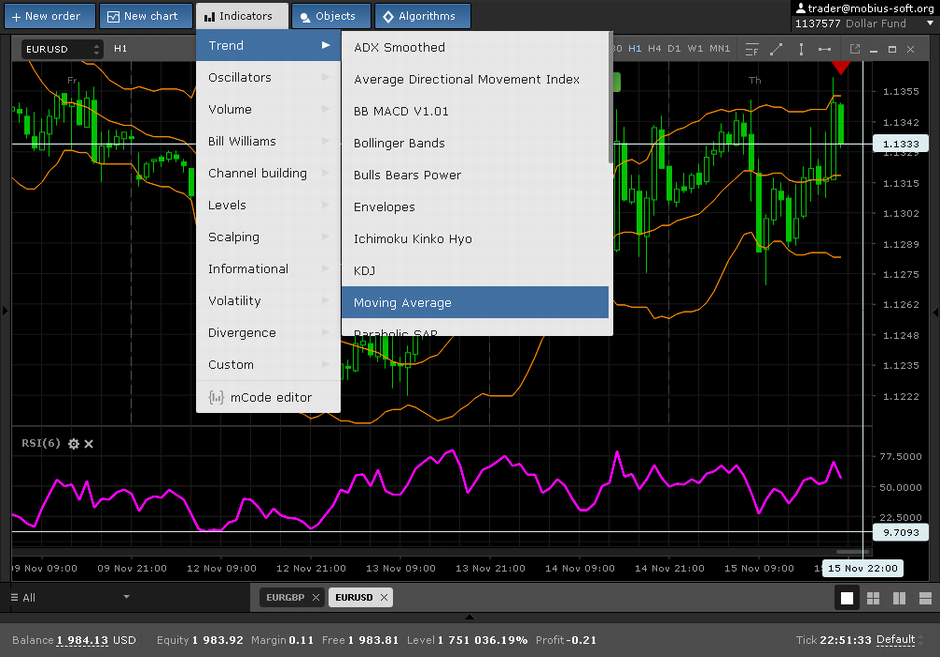
Task: Add the BB MACD V1.01 indicator
Action: point(475,111)
